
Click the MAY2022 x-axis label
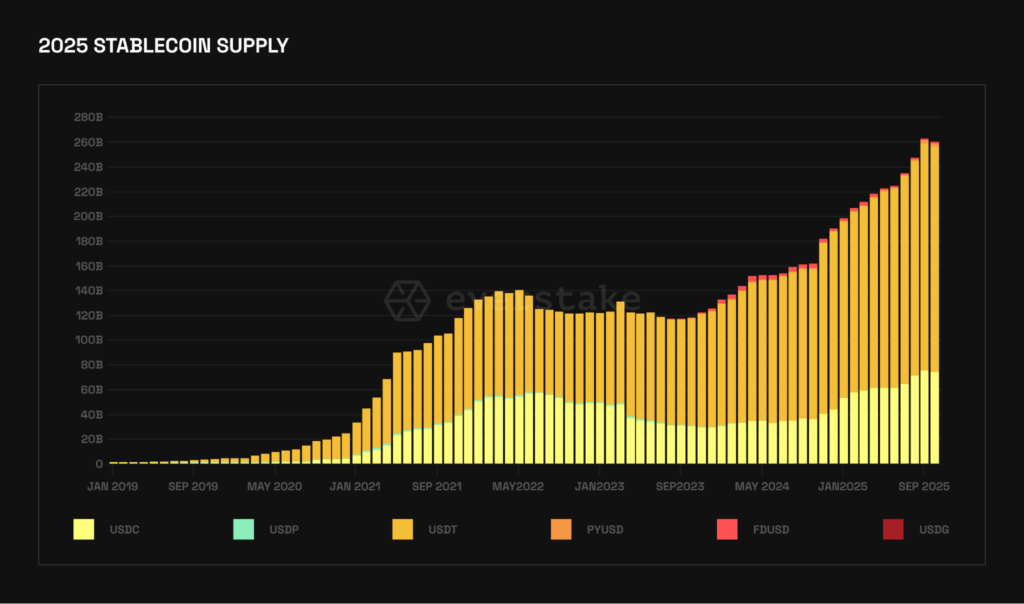517,487
